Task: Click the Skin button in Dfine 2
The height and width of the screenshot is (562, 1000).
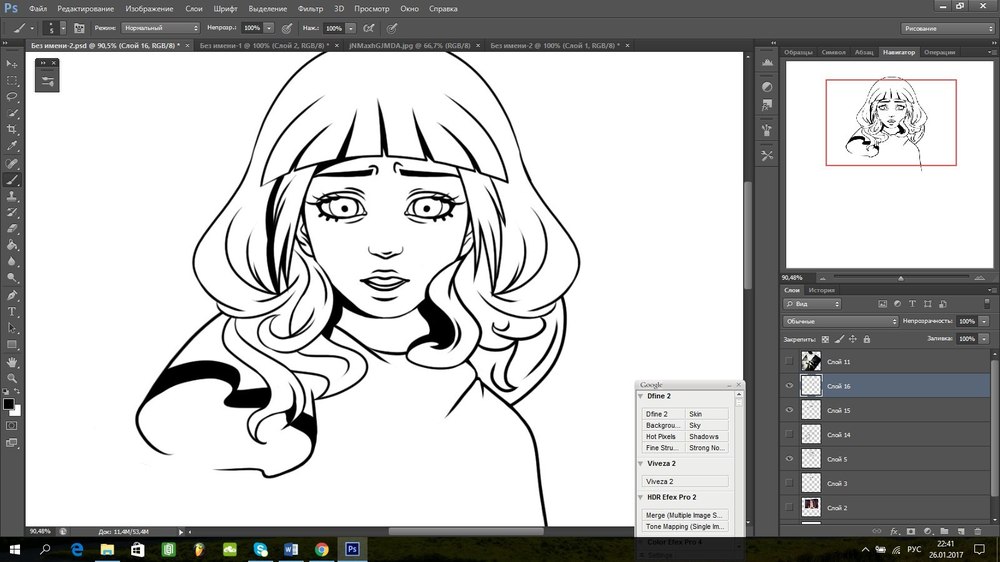Action: click(x=706, y=413)
